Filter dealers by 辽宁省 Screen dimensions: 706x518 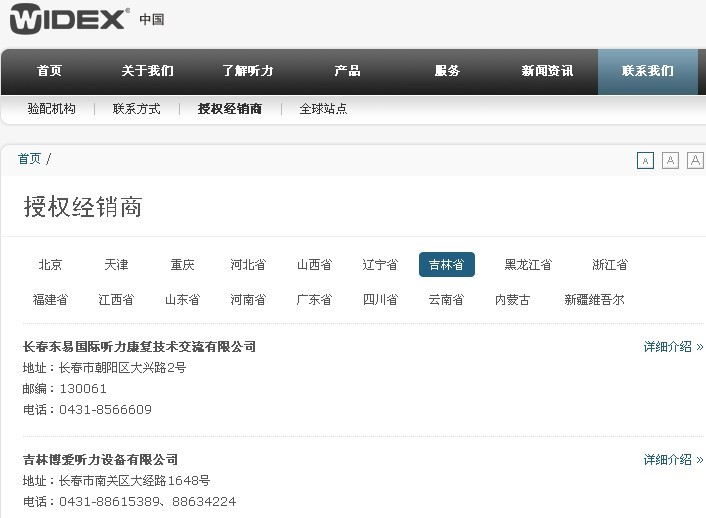(380, 264)
